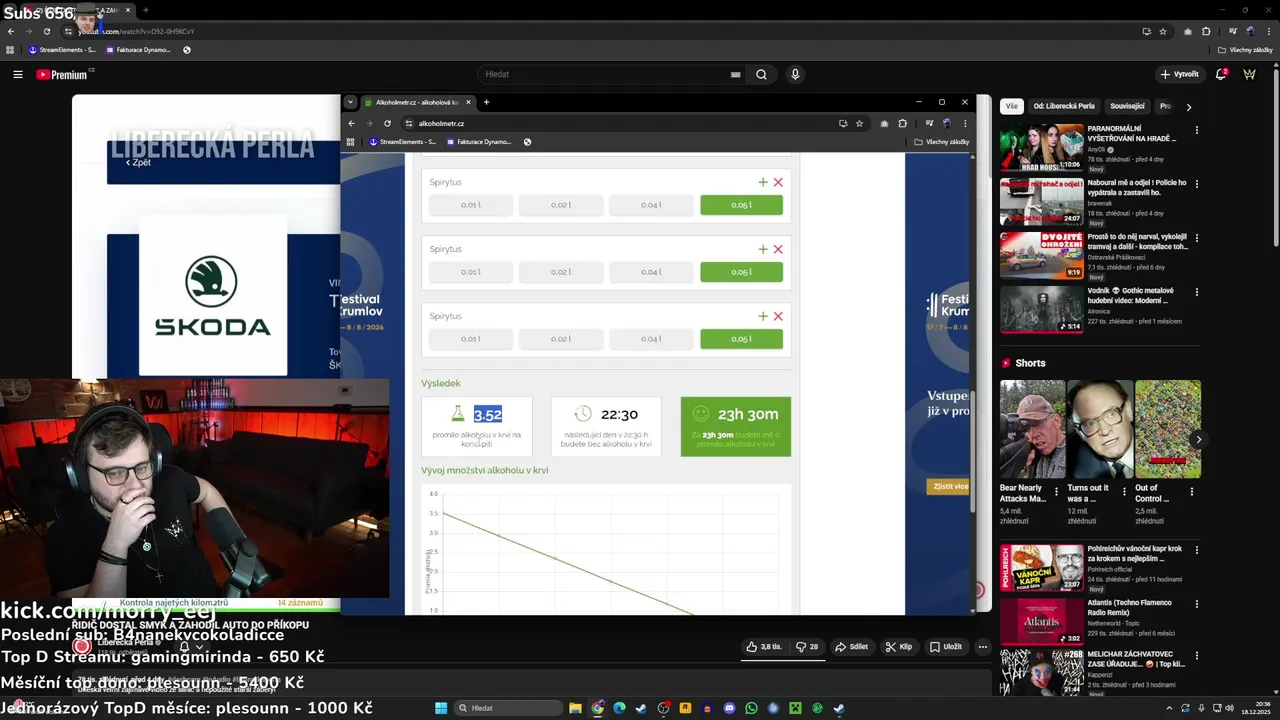The image size is (1280, 720).
Task: Open Turns out it was a short options
Action: (x=1123, y=490)
